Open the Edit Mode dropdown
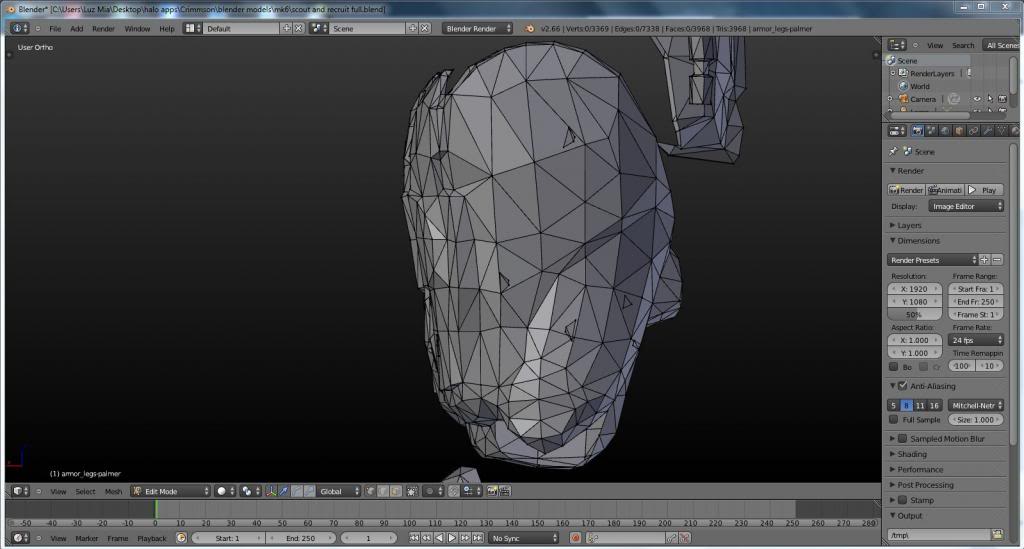 pyautogui.click(x=170, y=491)
